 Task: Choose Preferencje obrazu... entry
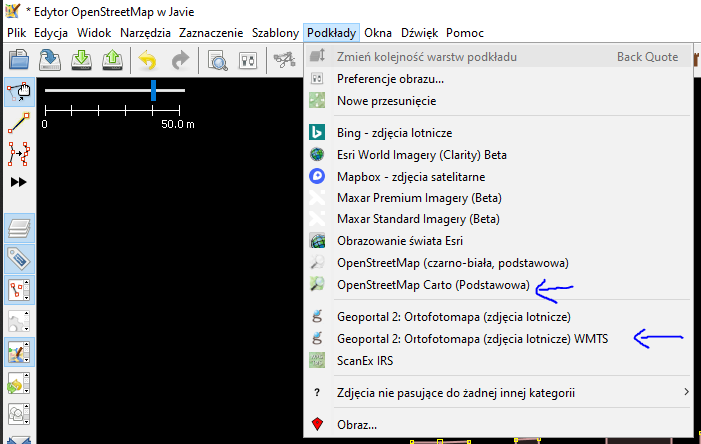(x=498, y=79)
